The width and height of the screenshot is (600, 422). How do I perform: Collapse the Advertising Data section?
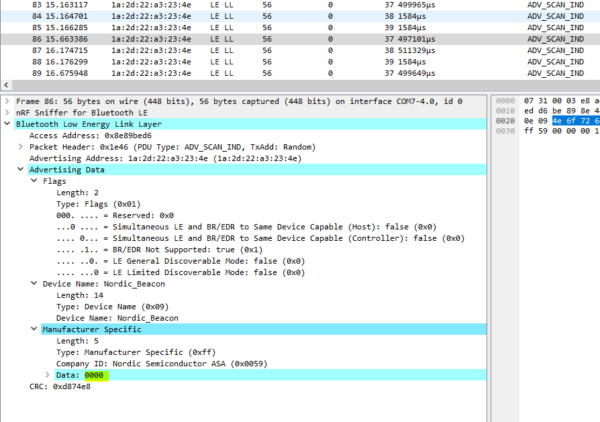[21, 169]
